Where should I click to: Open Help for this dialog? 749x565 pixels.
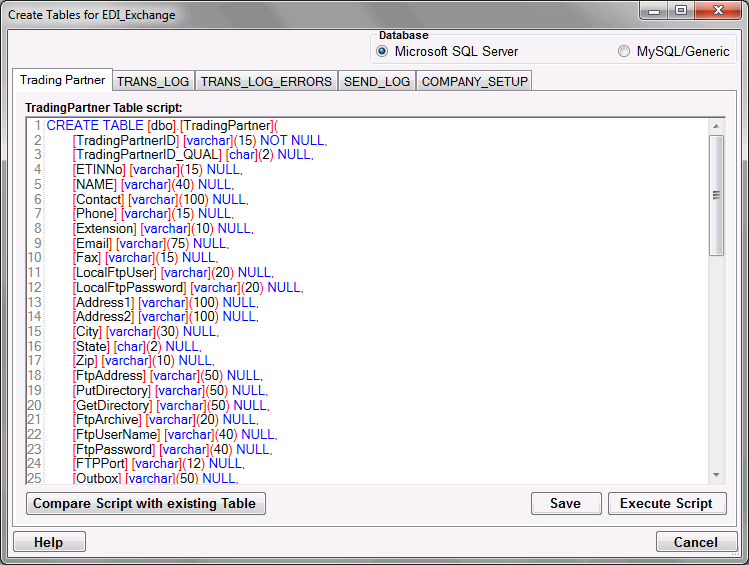click(x=49, y=542)
